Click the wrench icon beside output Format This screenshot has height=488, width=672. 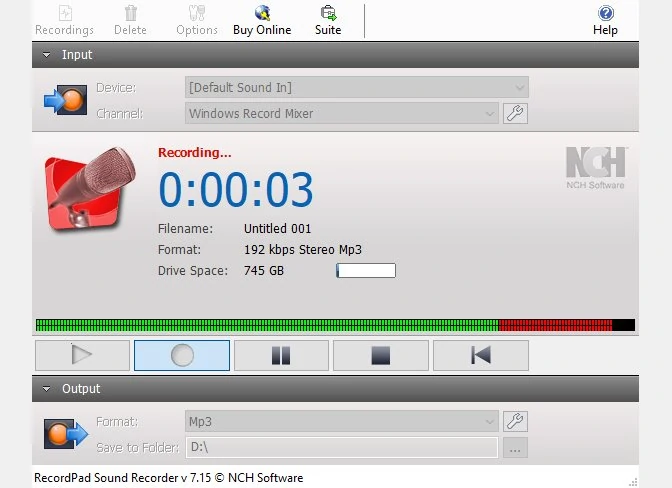click(x=515, y=422)
